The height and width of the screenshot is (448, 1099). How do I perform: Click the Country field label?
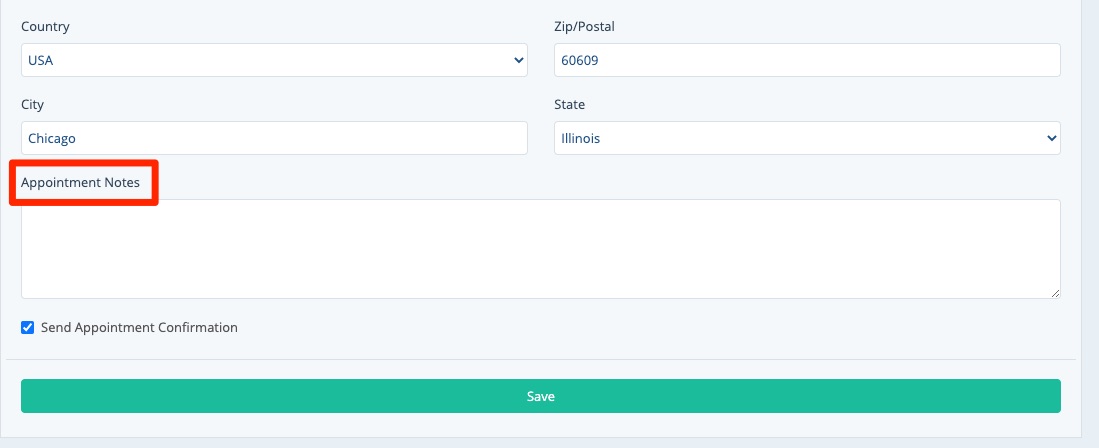[46, 27]
